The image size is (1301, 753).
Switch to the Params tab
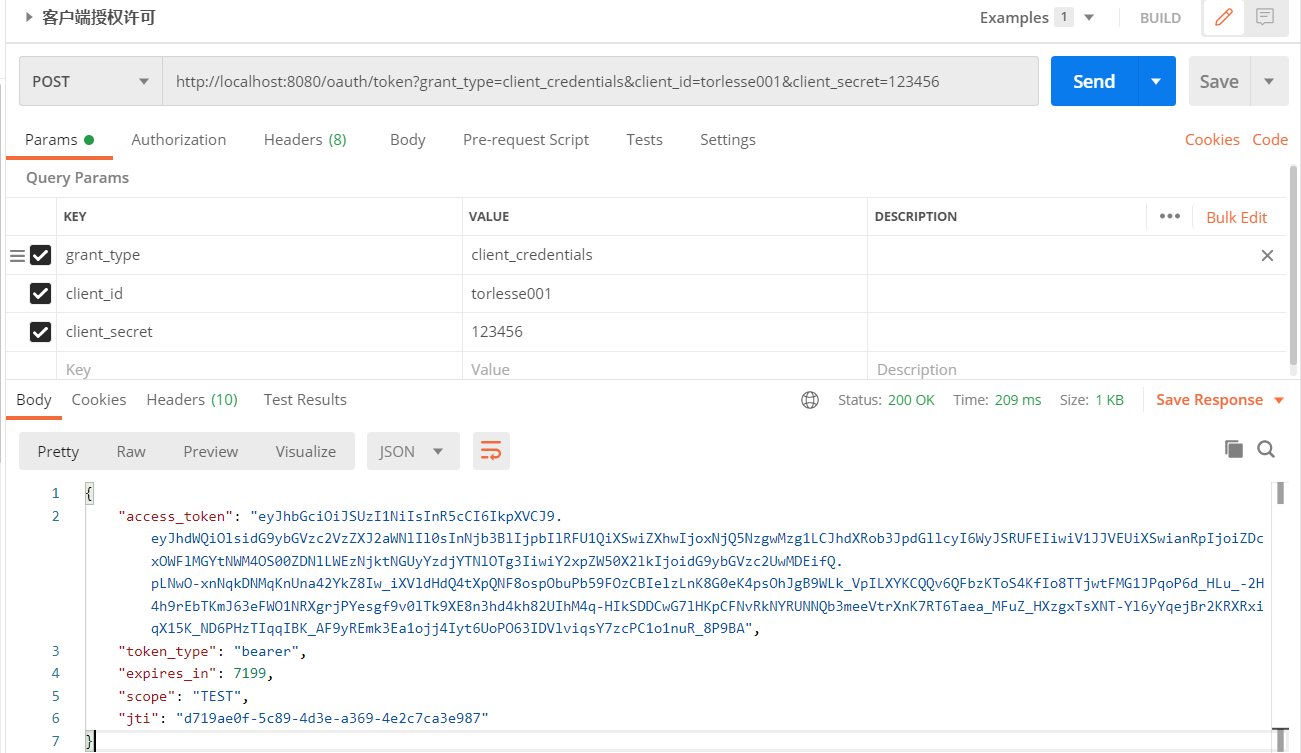pos(59,140)
